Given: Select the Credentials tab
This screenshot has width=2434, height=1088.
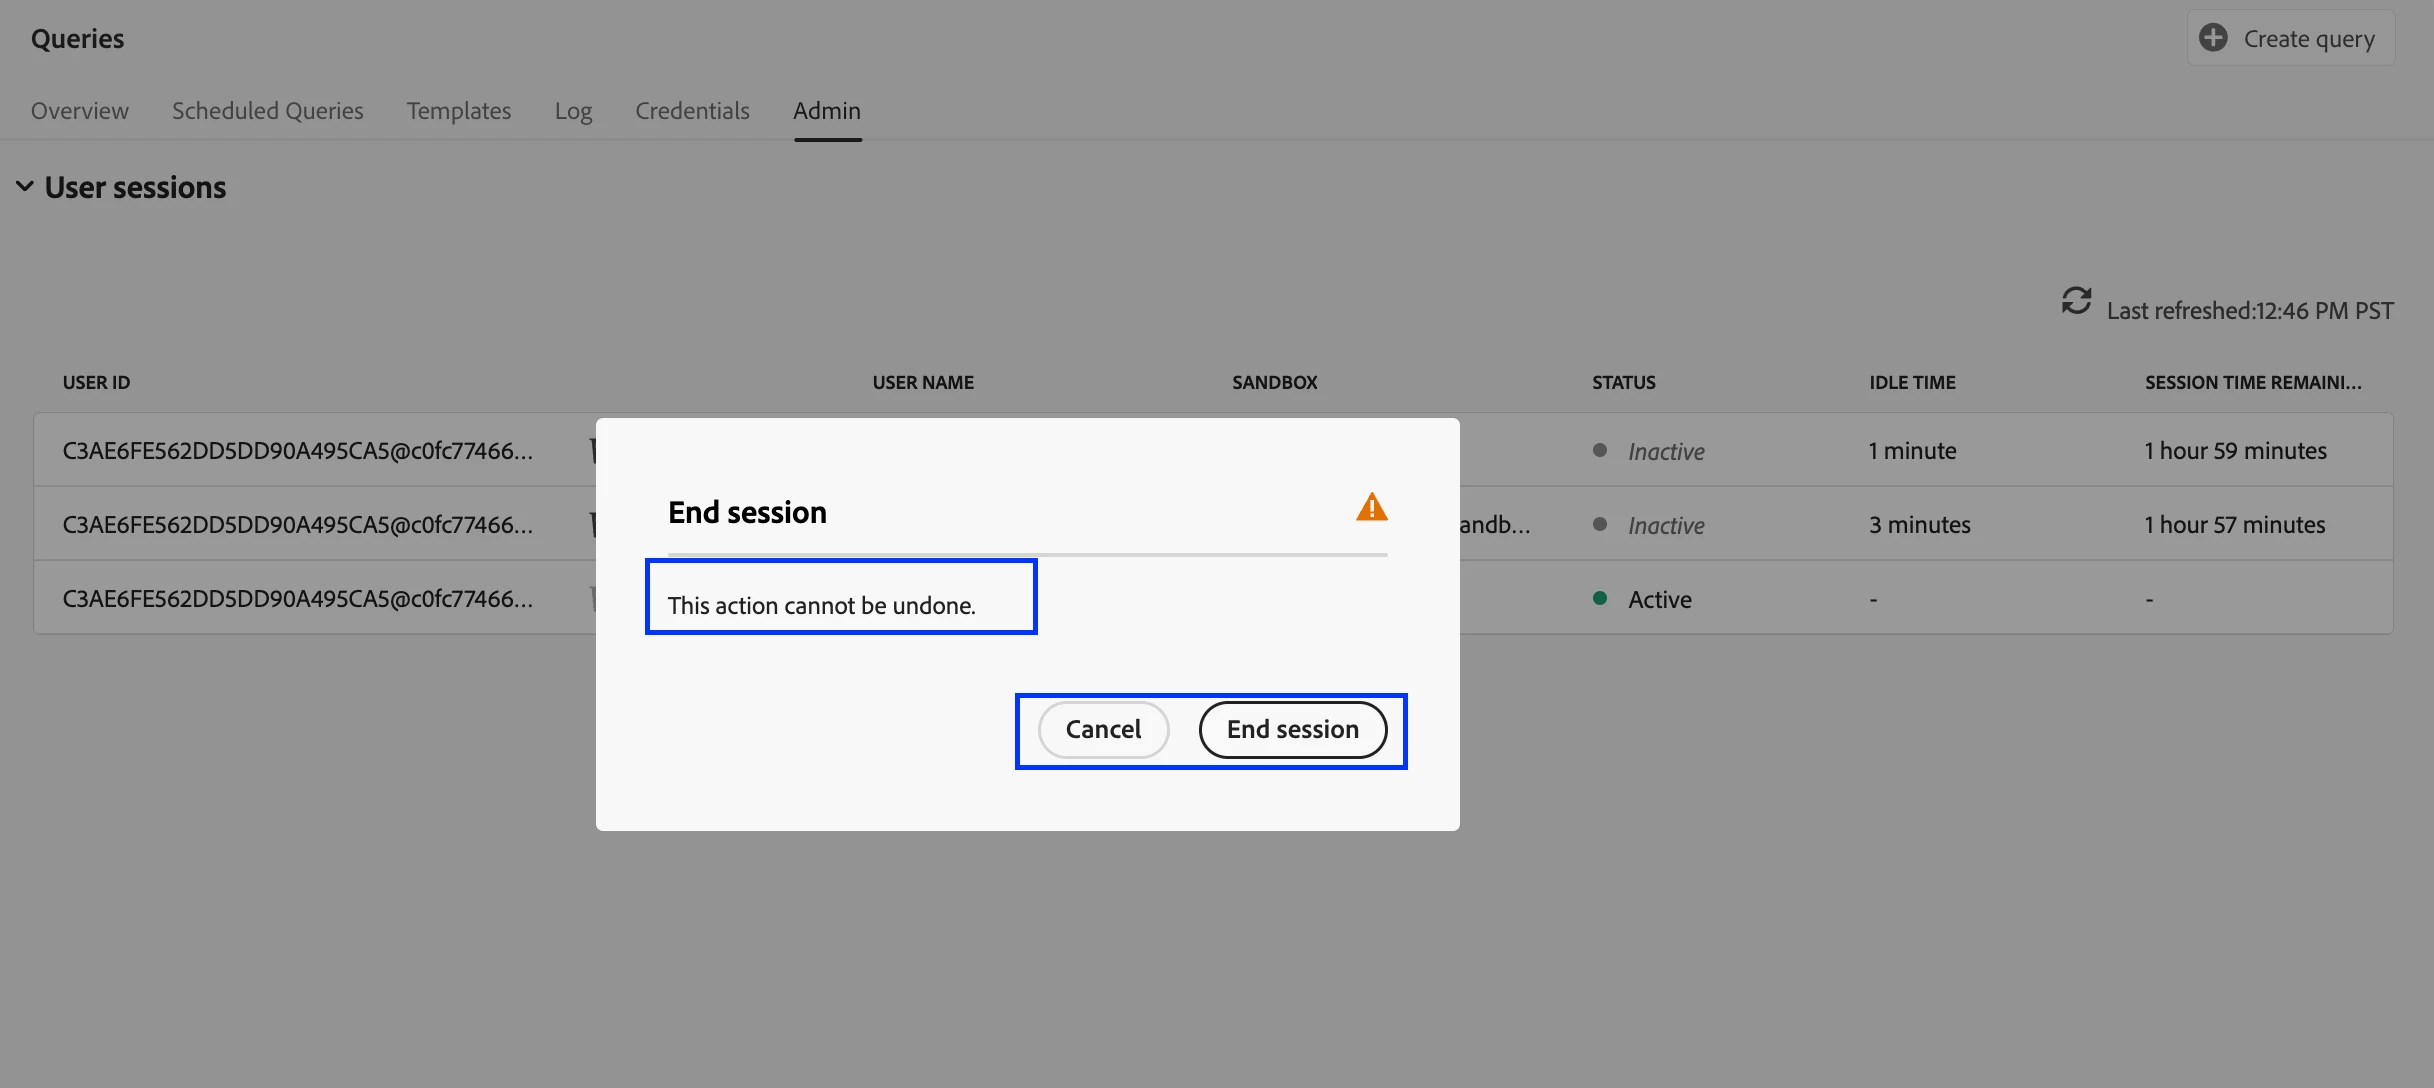Looking at the screenshot, I should click(x=692, y=111).
